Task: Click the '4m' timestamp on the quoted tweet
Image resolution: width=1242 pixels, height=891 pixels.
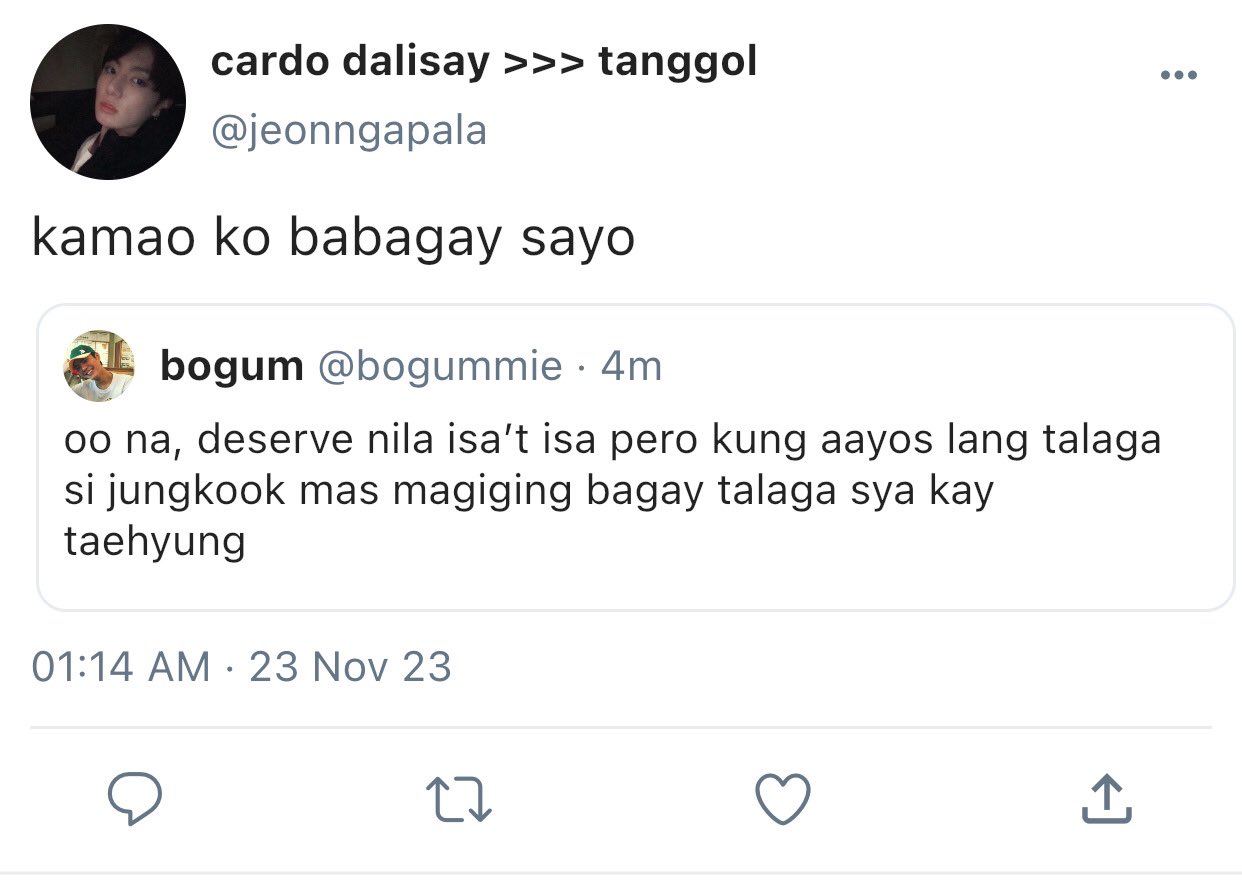Action: point(632,367)
